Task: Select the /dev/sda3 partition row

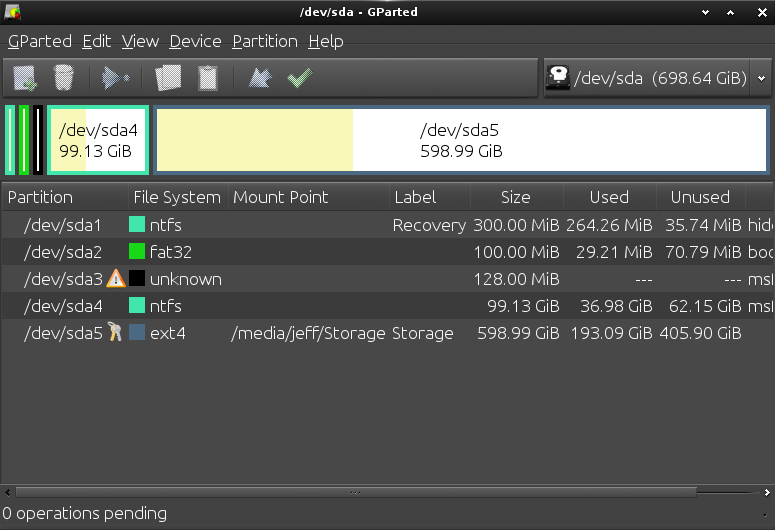Action: click(388, 279)
